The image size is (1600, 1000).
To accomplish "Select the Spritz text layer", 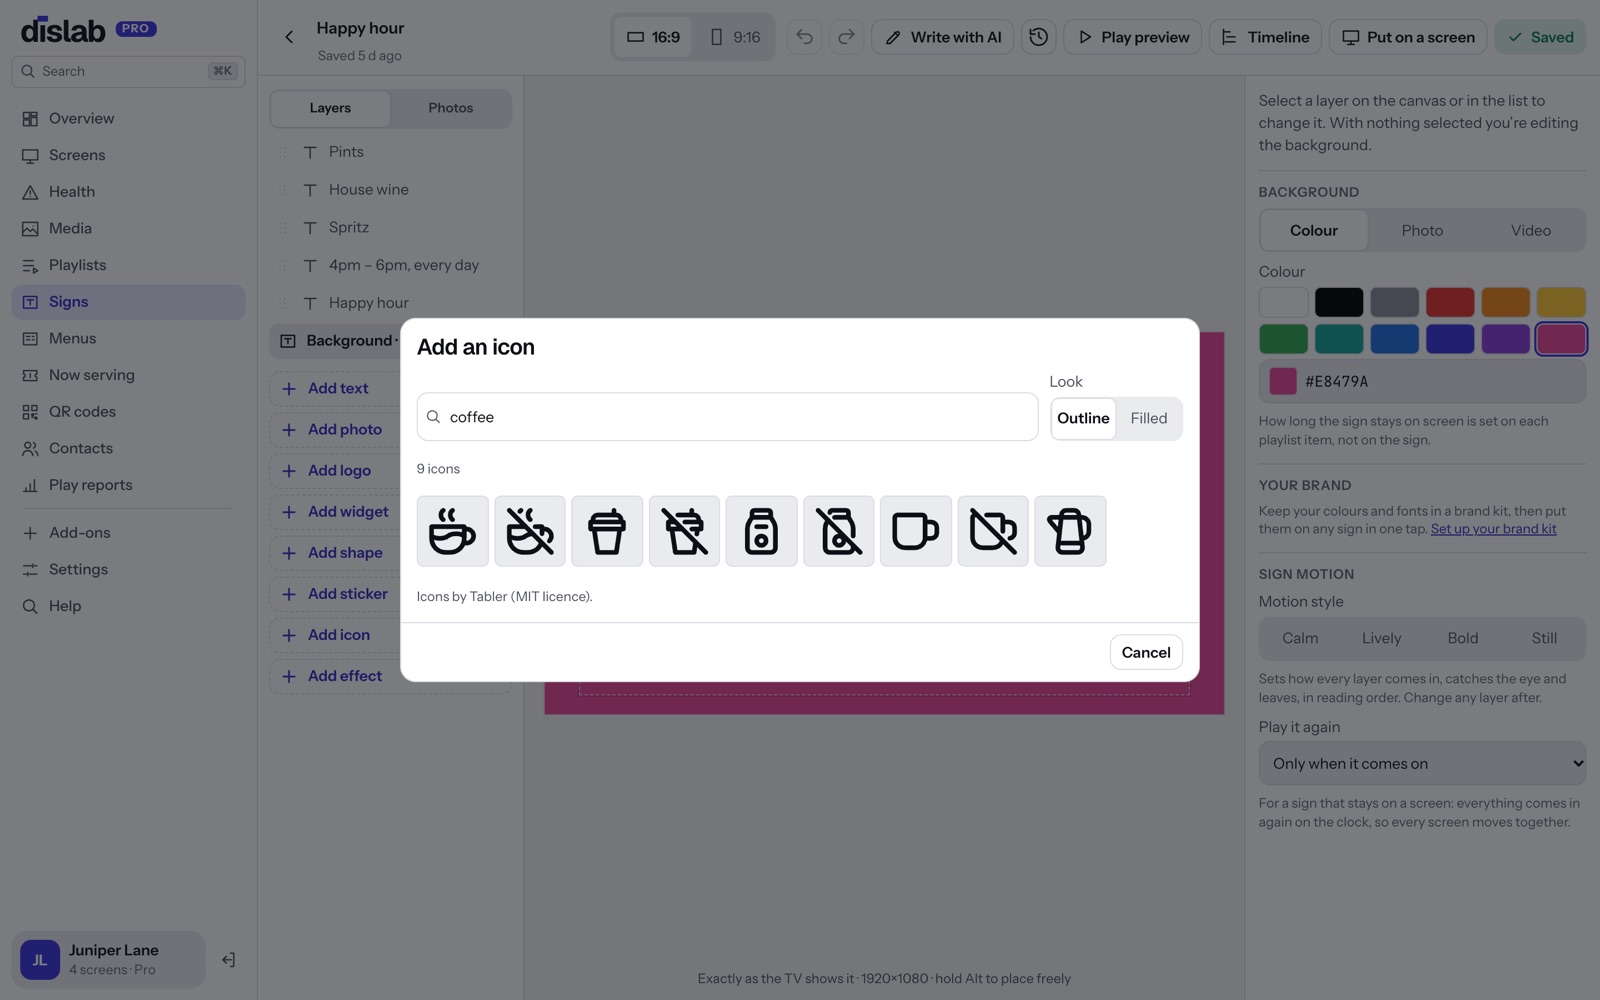I will (x=390, y=228).
